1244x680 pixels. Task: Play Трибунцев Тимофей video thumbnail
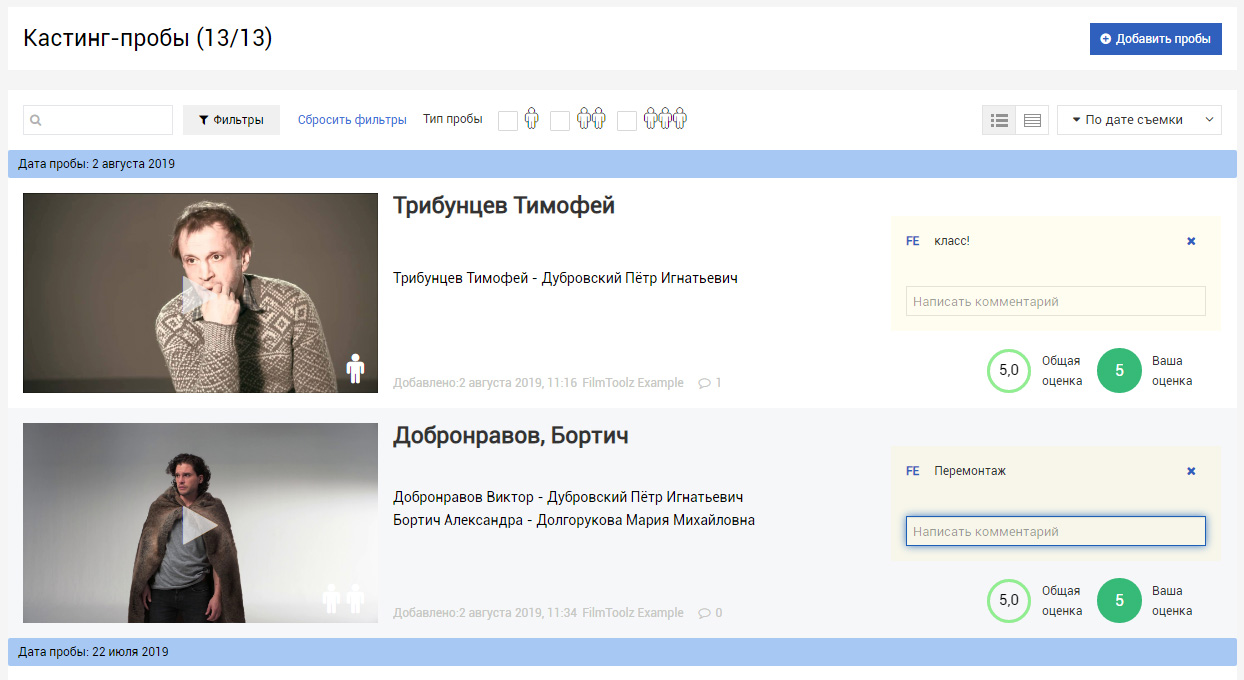[200, 293]
